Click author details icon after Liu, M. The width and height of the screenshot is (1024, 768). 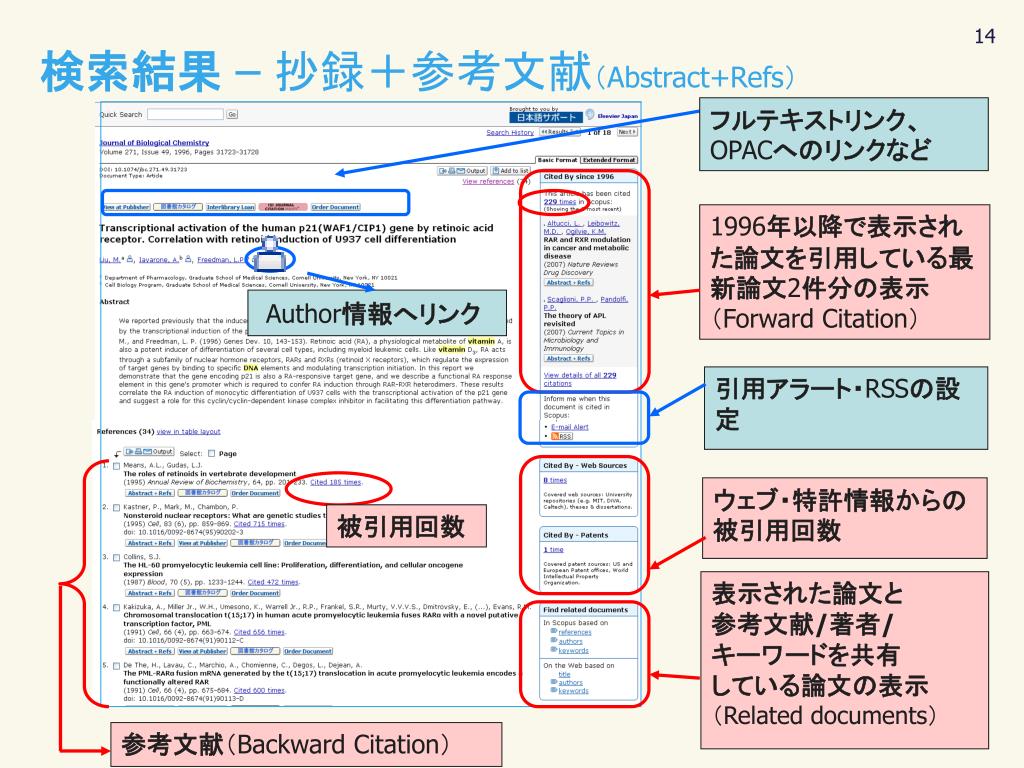coord(131,259)
